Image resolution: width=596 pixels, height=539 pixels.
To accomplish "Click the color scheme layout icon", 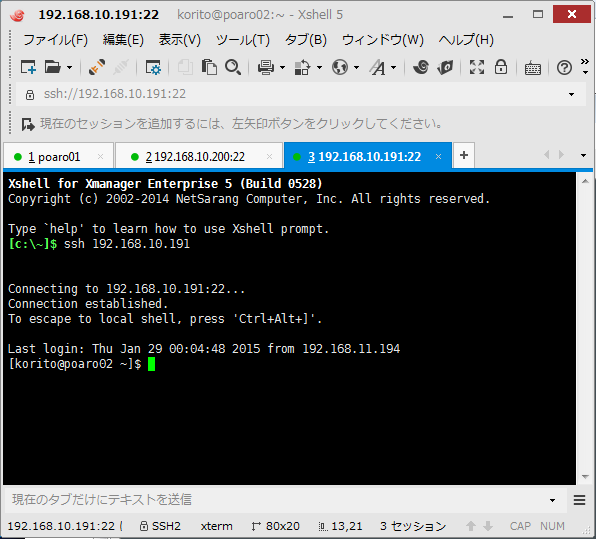I will point(302,67).
